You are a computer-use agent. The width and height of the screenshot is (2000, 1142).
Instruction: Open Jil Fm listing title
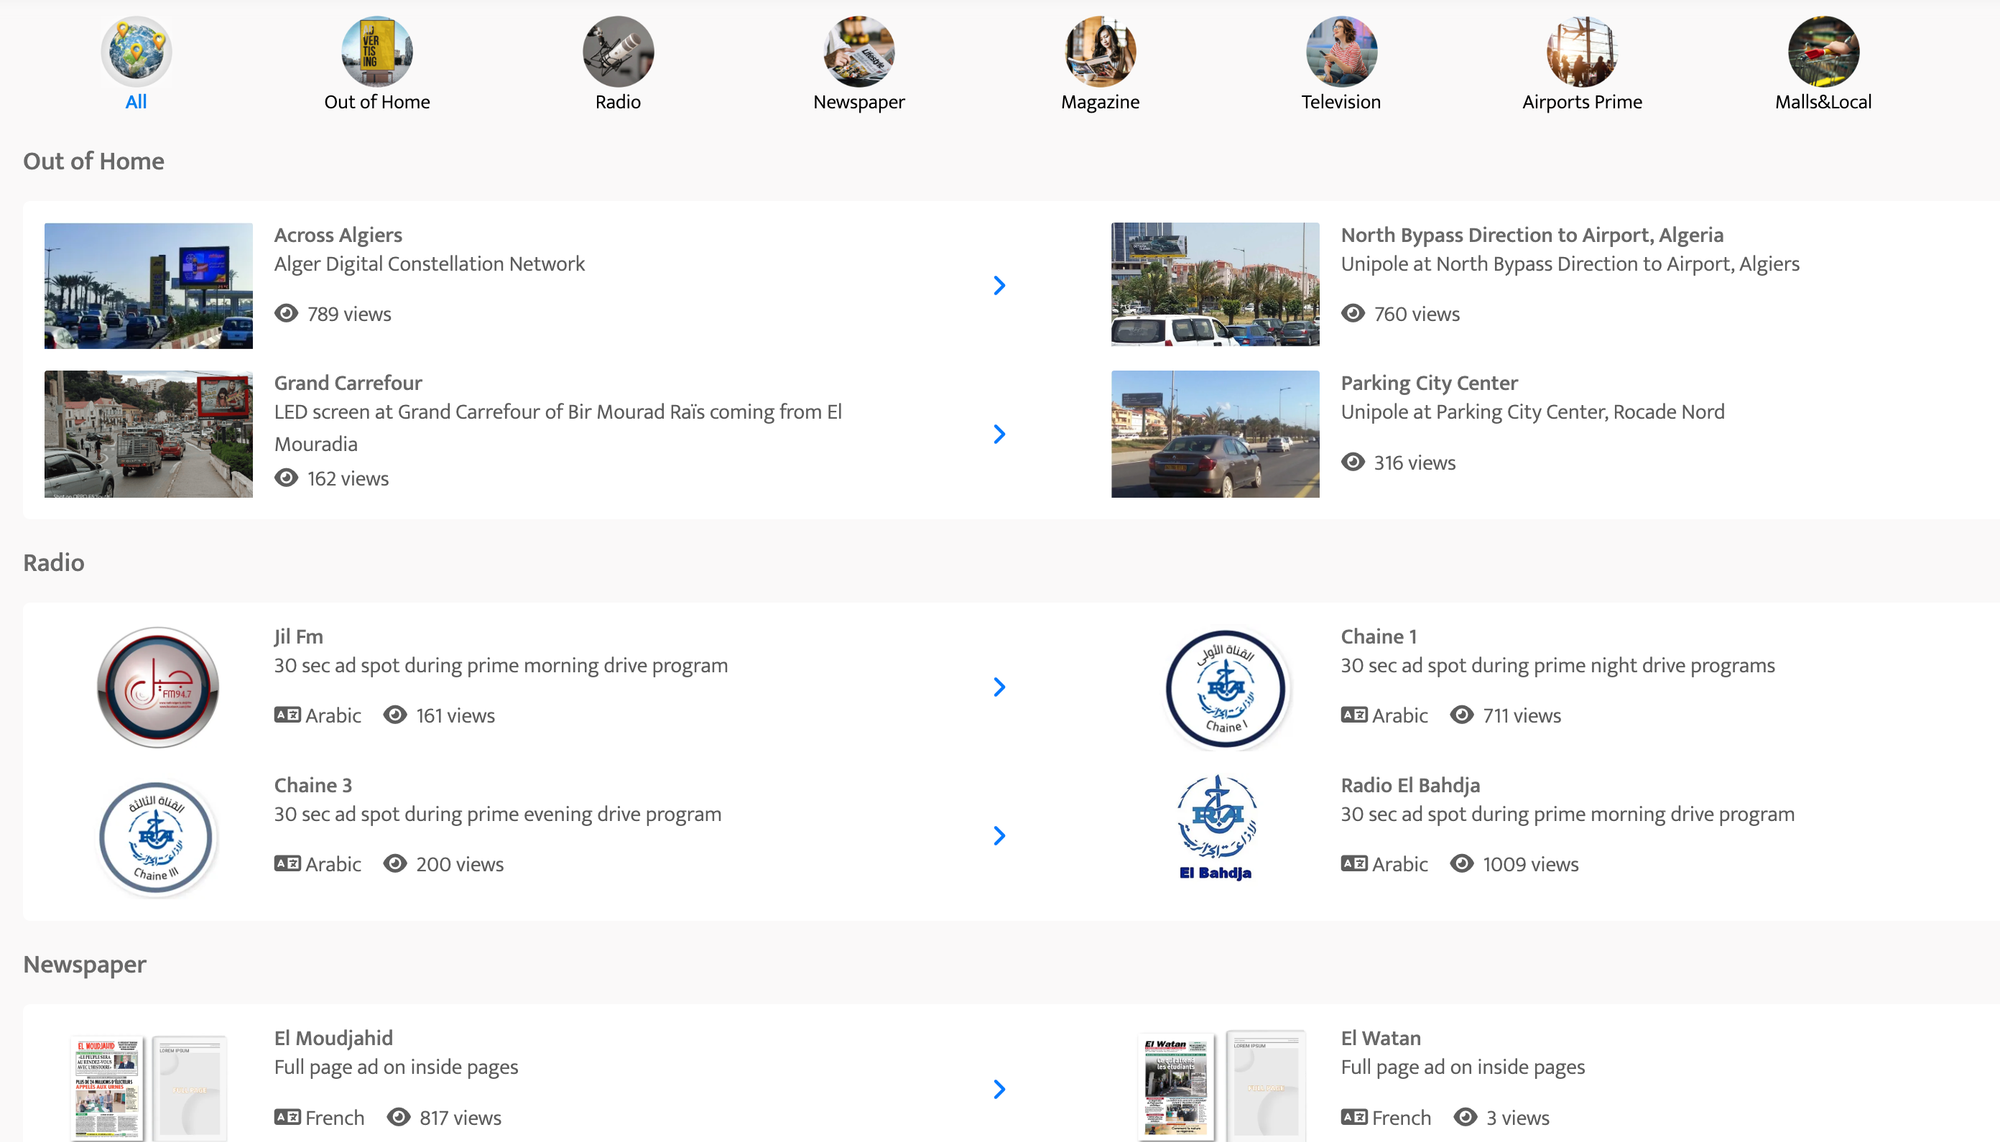click(x=298, y=637)
